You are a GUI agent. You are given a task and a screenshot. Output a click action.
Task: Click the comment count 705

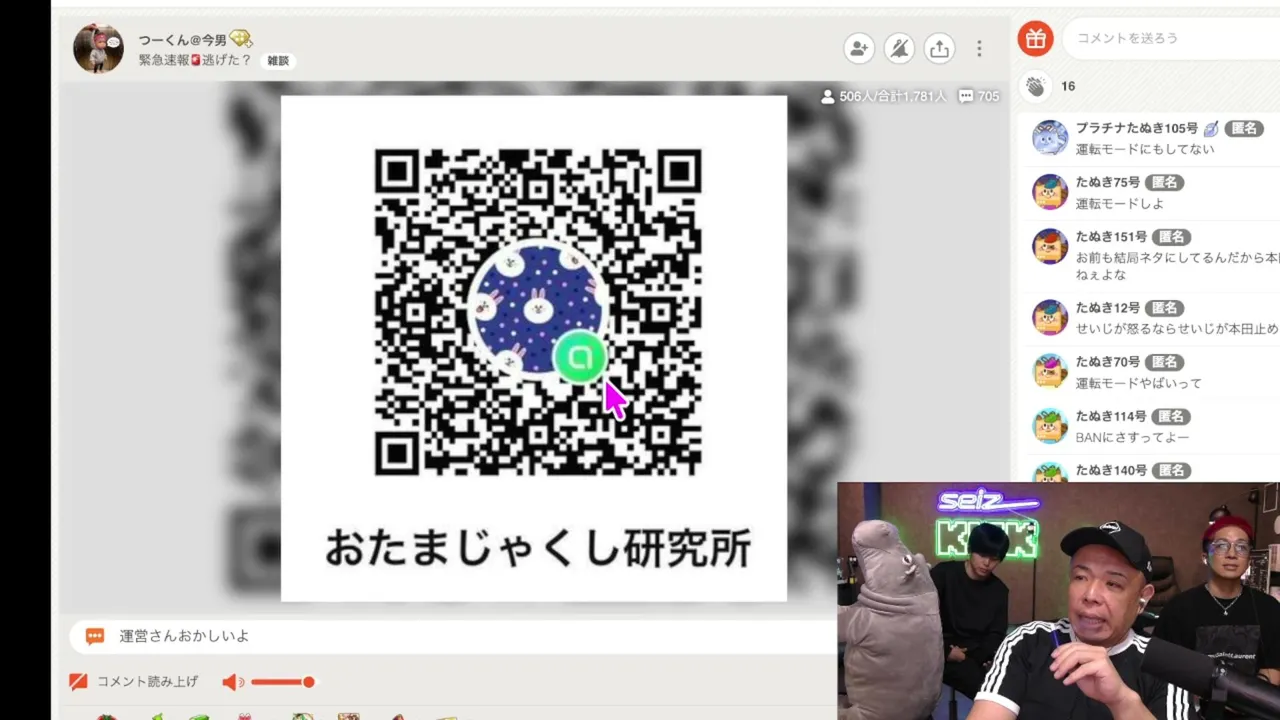[x=988, y=97]
